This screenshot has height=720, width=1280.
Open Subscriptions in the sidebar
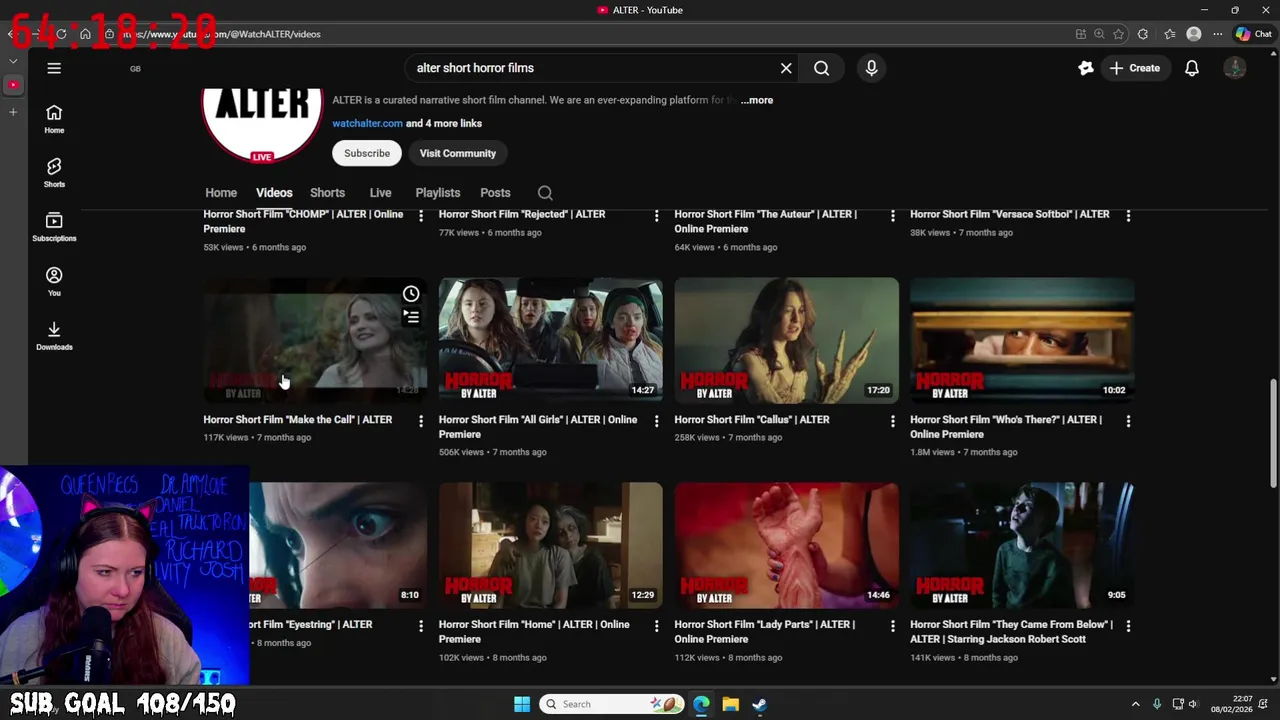point(54,227)
